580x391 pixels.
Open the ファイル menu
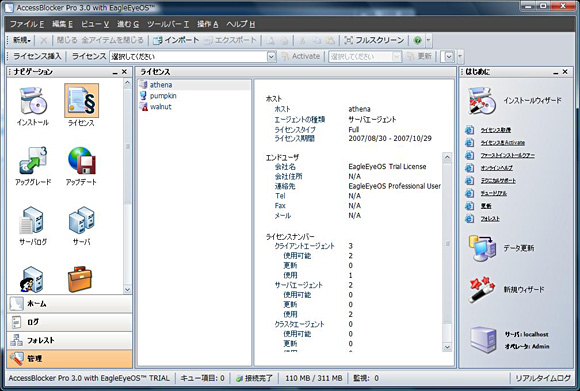(x=27, y=24)
